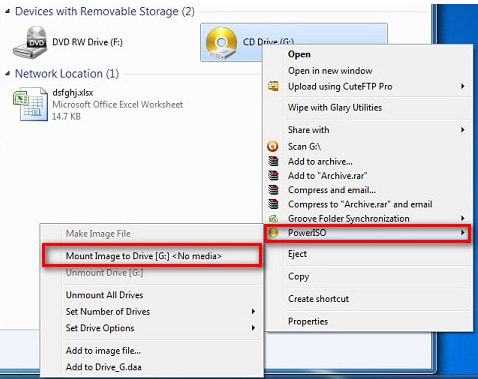The height and width of the screenshot is (379, 478).
Task: Open Properties of the CD drive
Action: [308, 322]
